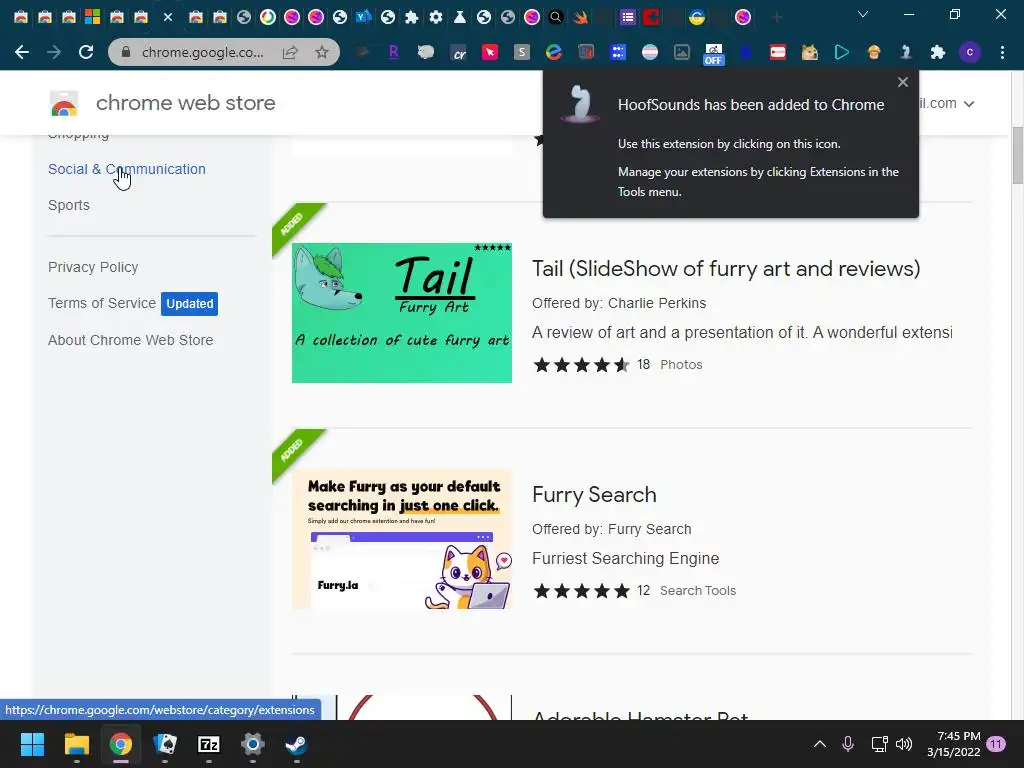Open Steam from the taskbar
The image size is (1024, 768).
point(296,744)
